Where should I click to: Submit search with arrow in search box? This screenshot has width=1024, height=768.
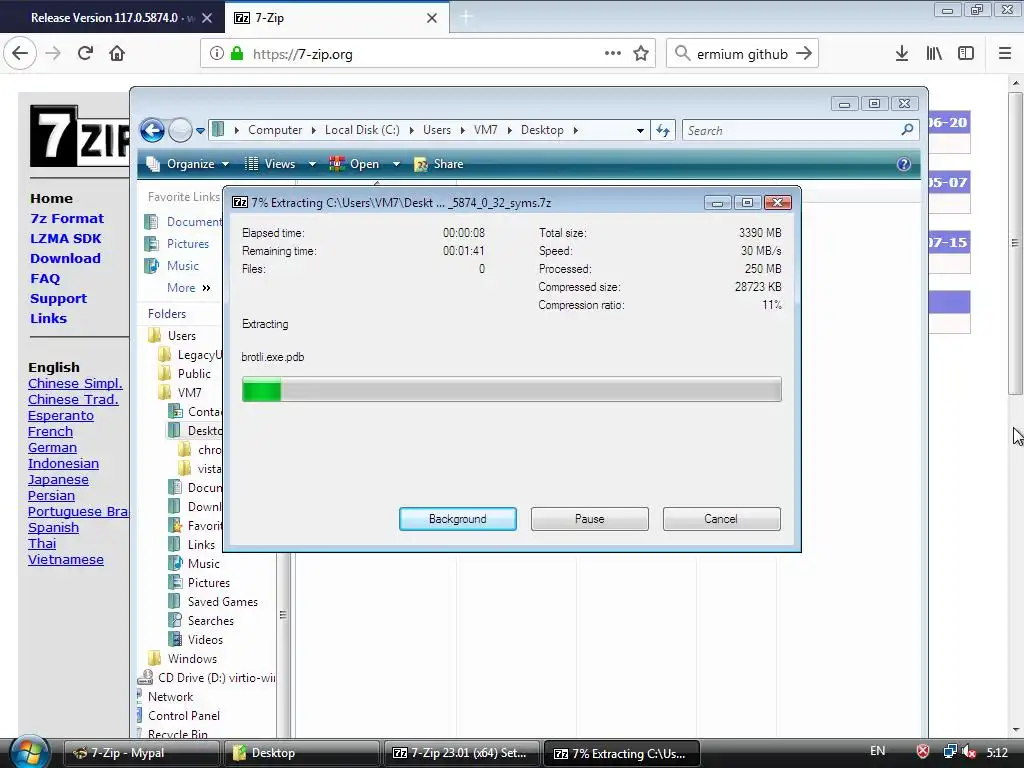[x=804, y=54]
